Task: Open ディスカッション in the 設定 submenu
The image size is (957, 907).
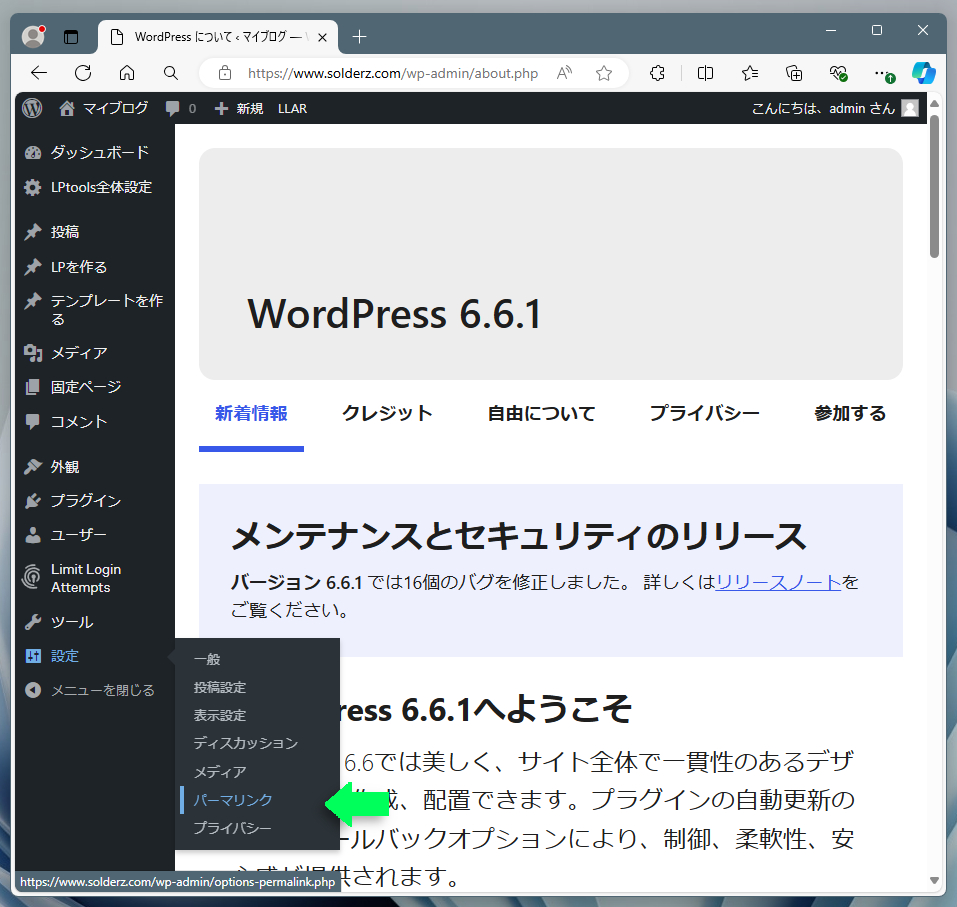Action: click(x=245, y=743)
